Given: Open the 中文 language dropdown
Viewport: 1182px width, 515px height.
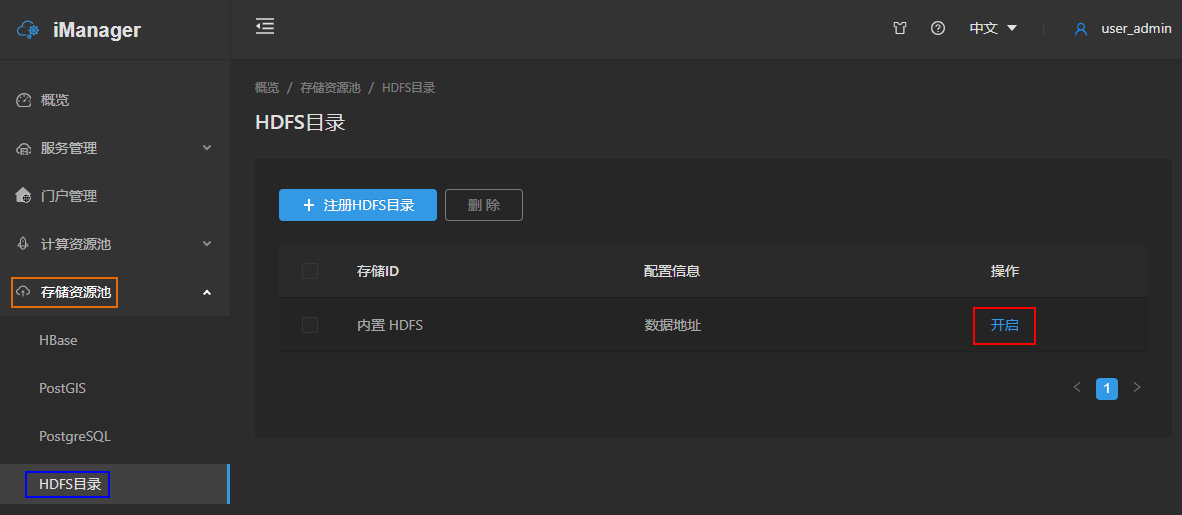Looking at the screenshot, I should tap(993, 29).
